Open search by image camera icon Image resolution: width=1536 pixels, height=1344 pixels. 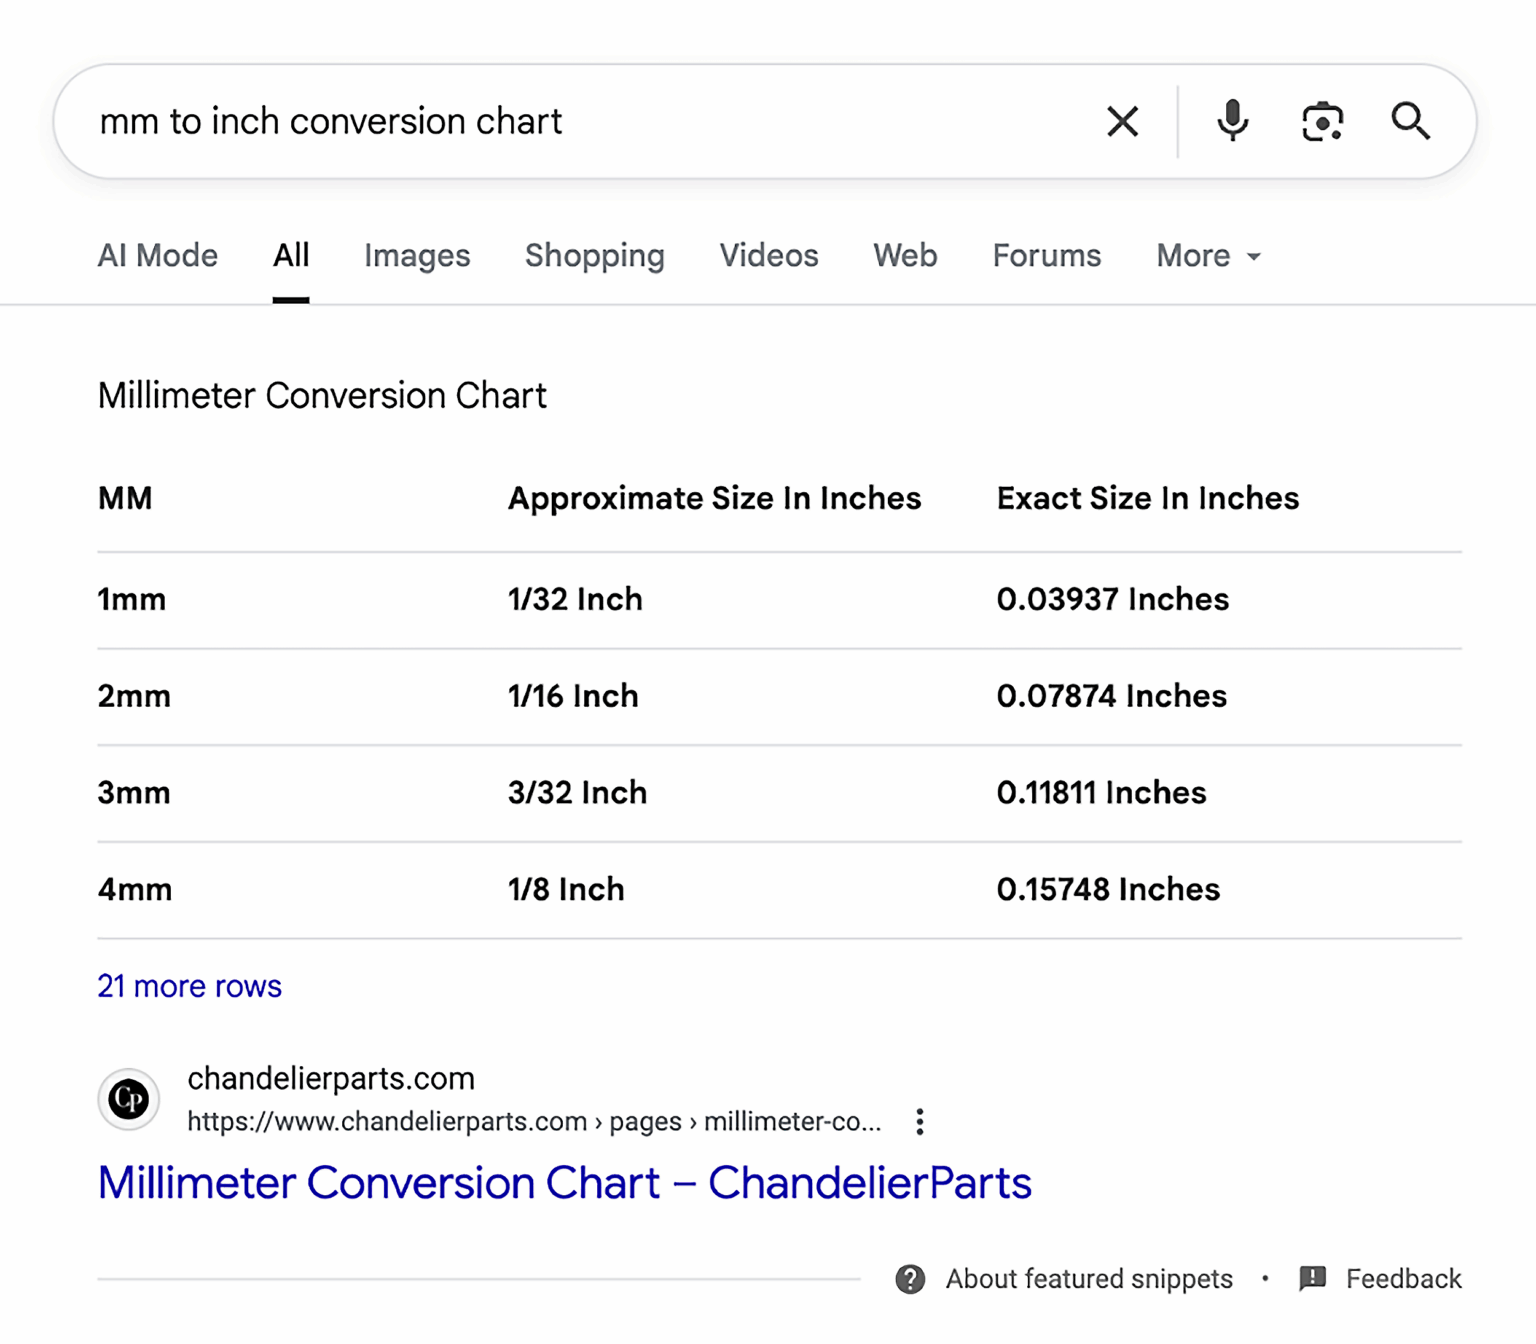tap(1322, 122)
